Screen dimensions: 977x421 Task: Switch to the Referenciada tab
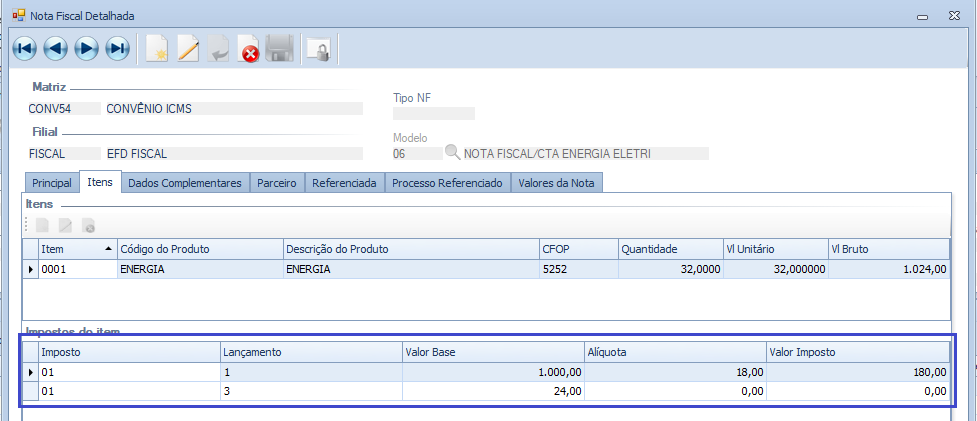[x=345, y=183]
